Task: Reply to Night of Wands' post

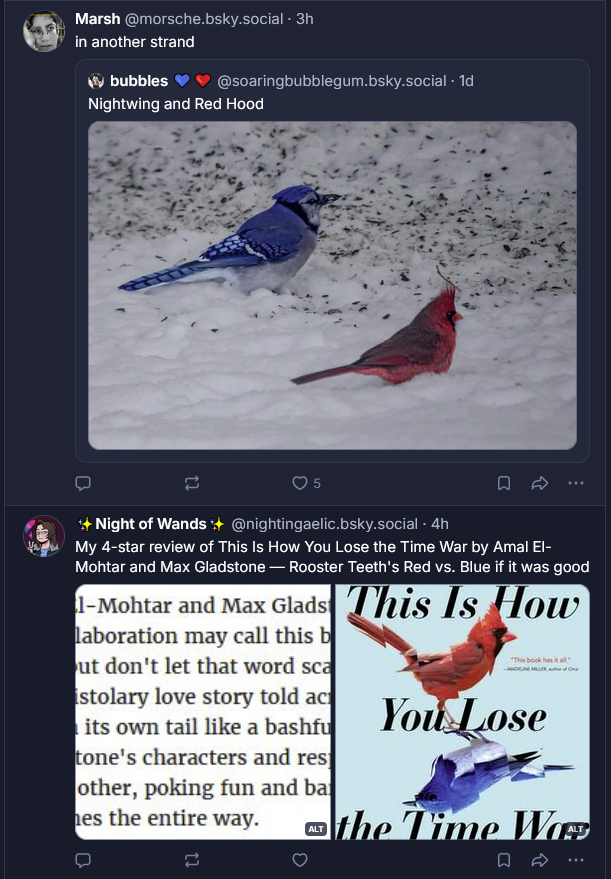Action: (x=84, y=859)
